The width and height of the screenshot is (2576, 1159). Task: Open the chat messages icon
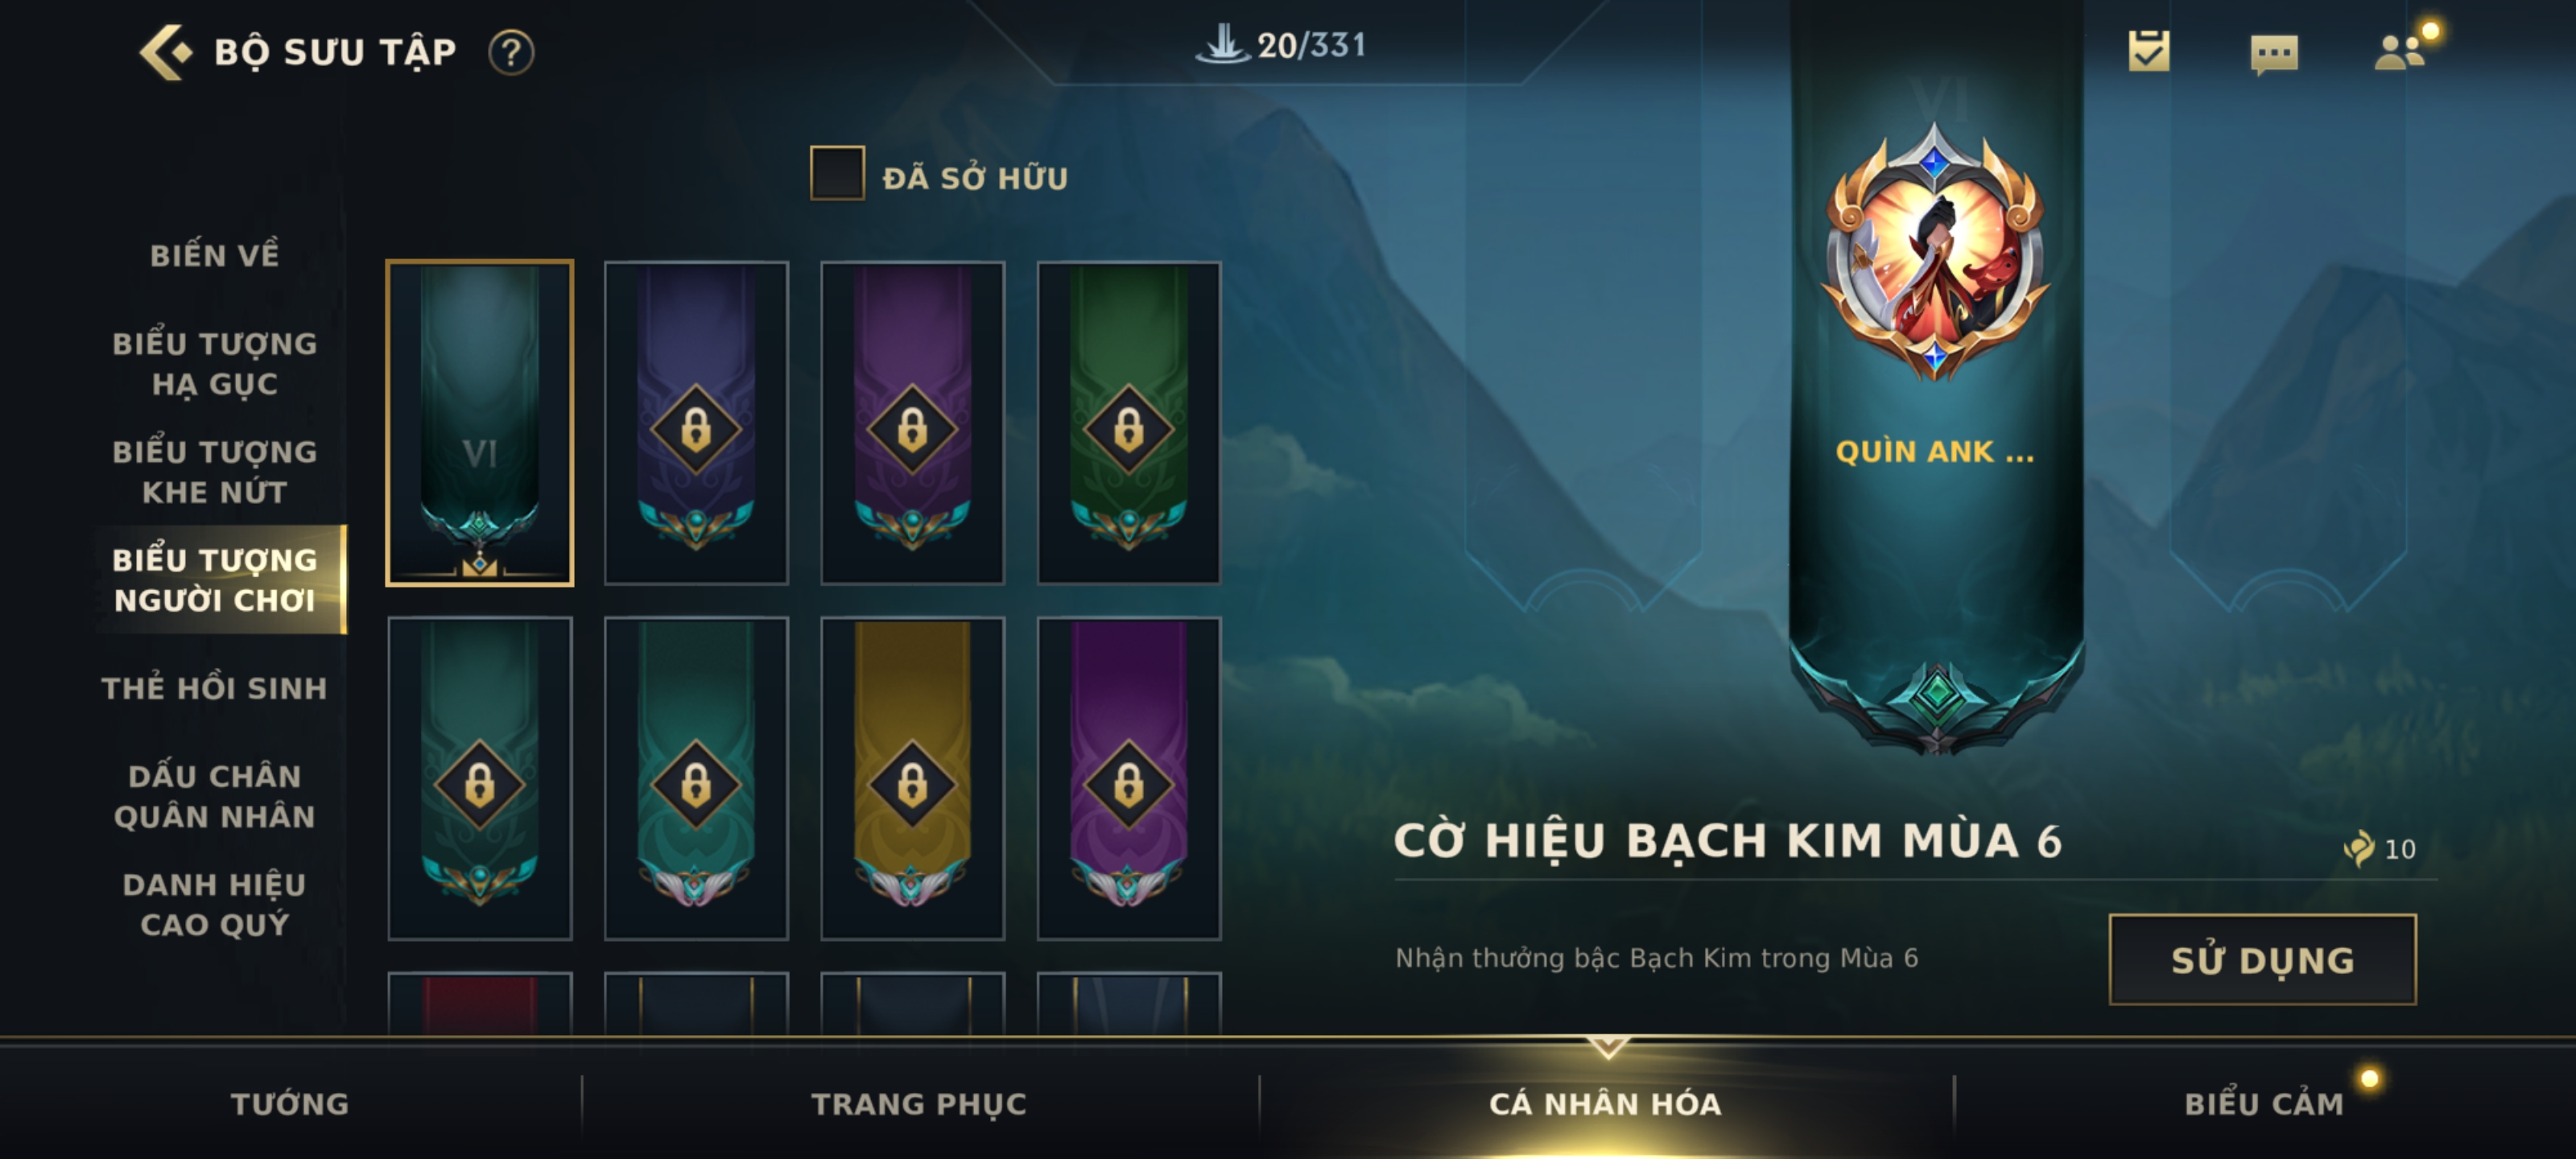2274,54
